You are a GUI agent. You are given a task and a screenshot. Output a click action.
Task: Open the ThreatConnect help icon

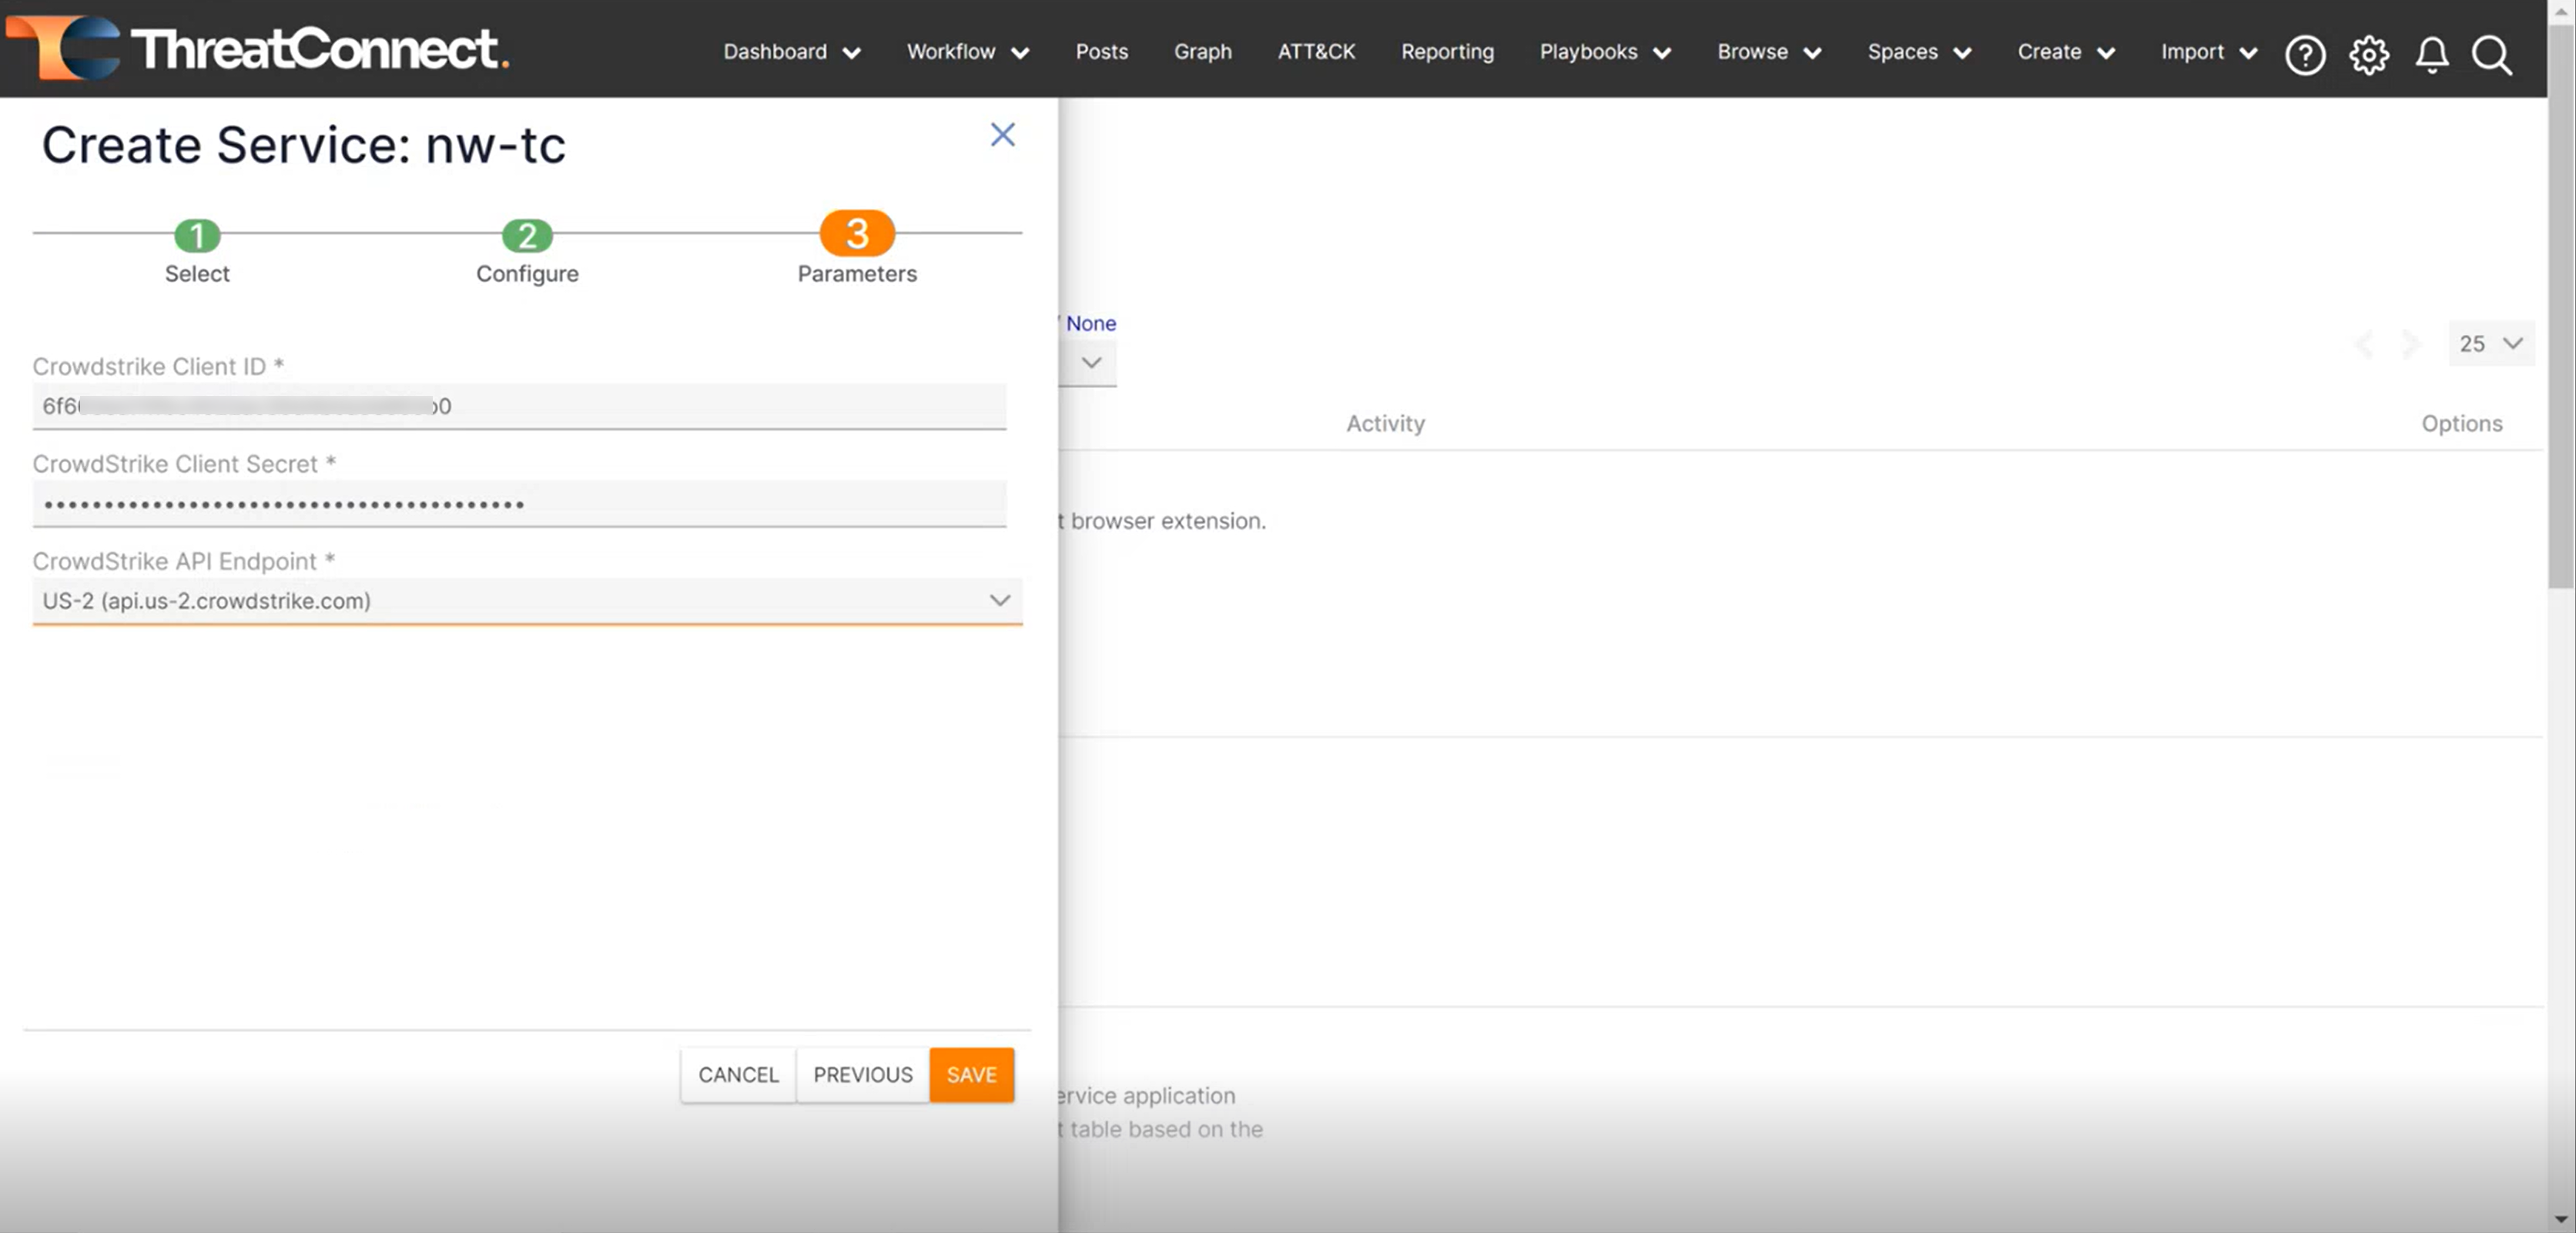pyautogui.click(x=2306, y=55)
